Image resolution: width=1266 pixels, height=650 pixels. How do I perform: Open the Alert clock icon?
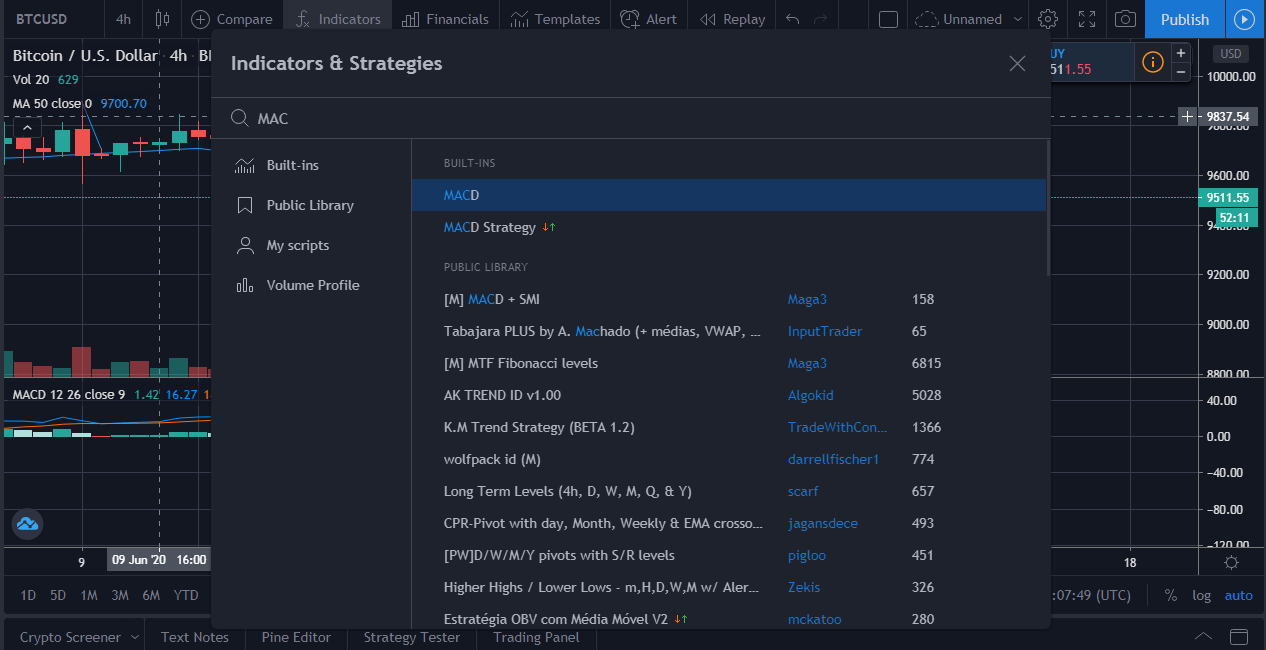coord(631,19)
